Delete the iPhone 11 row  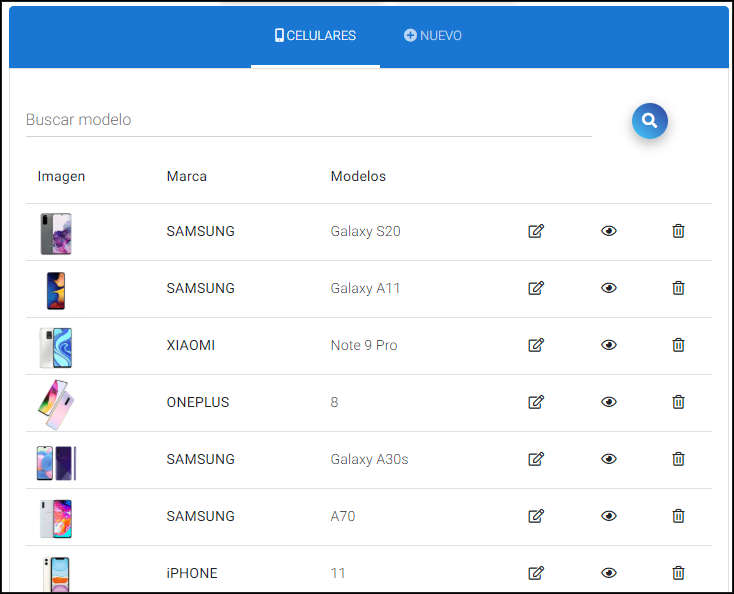pyautogui.click(x=678, y=573)
